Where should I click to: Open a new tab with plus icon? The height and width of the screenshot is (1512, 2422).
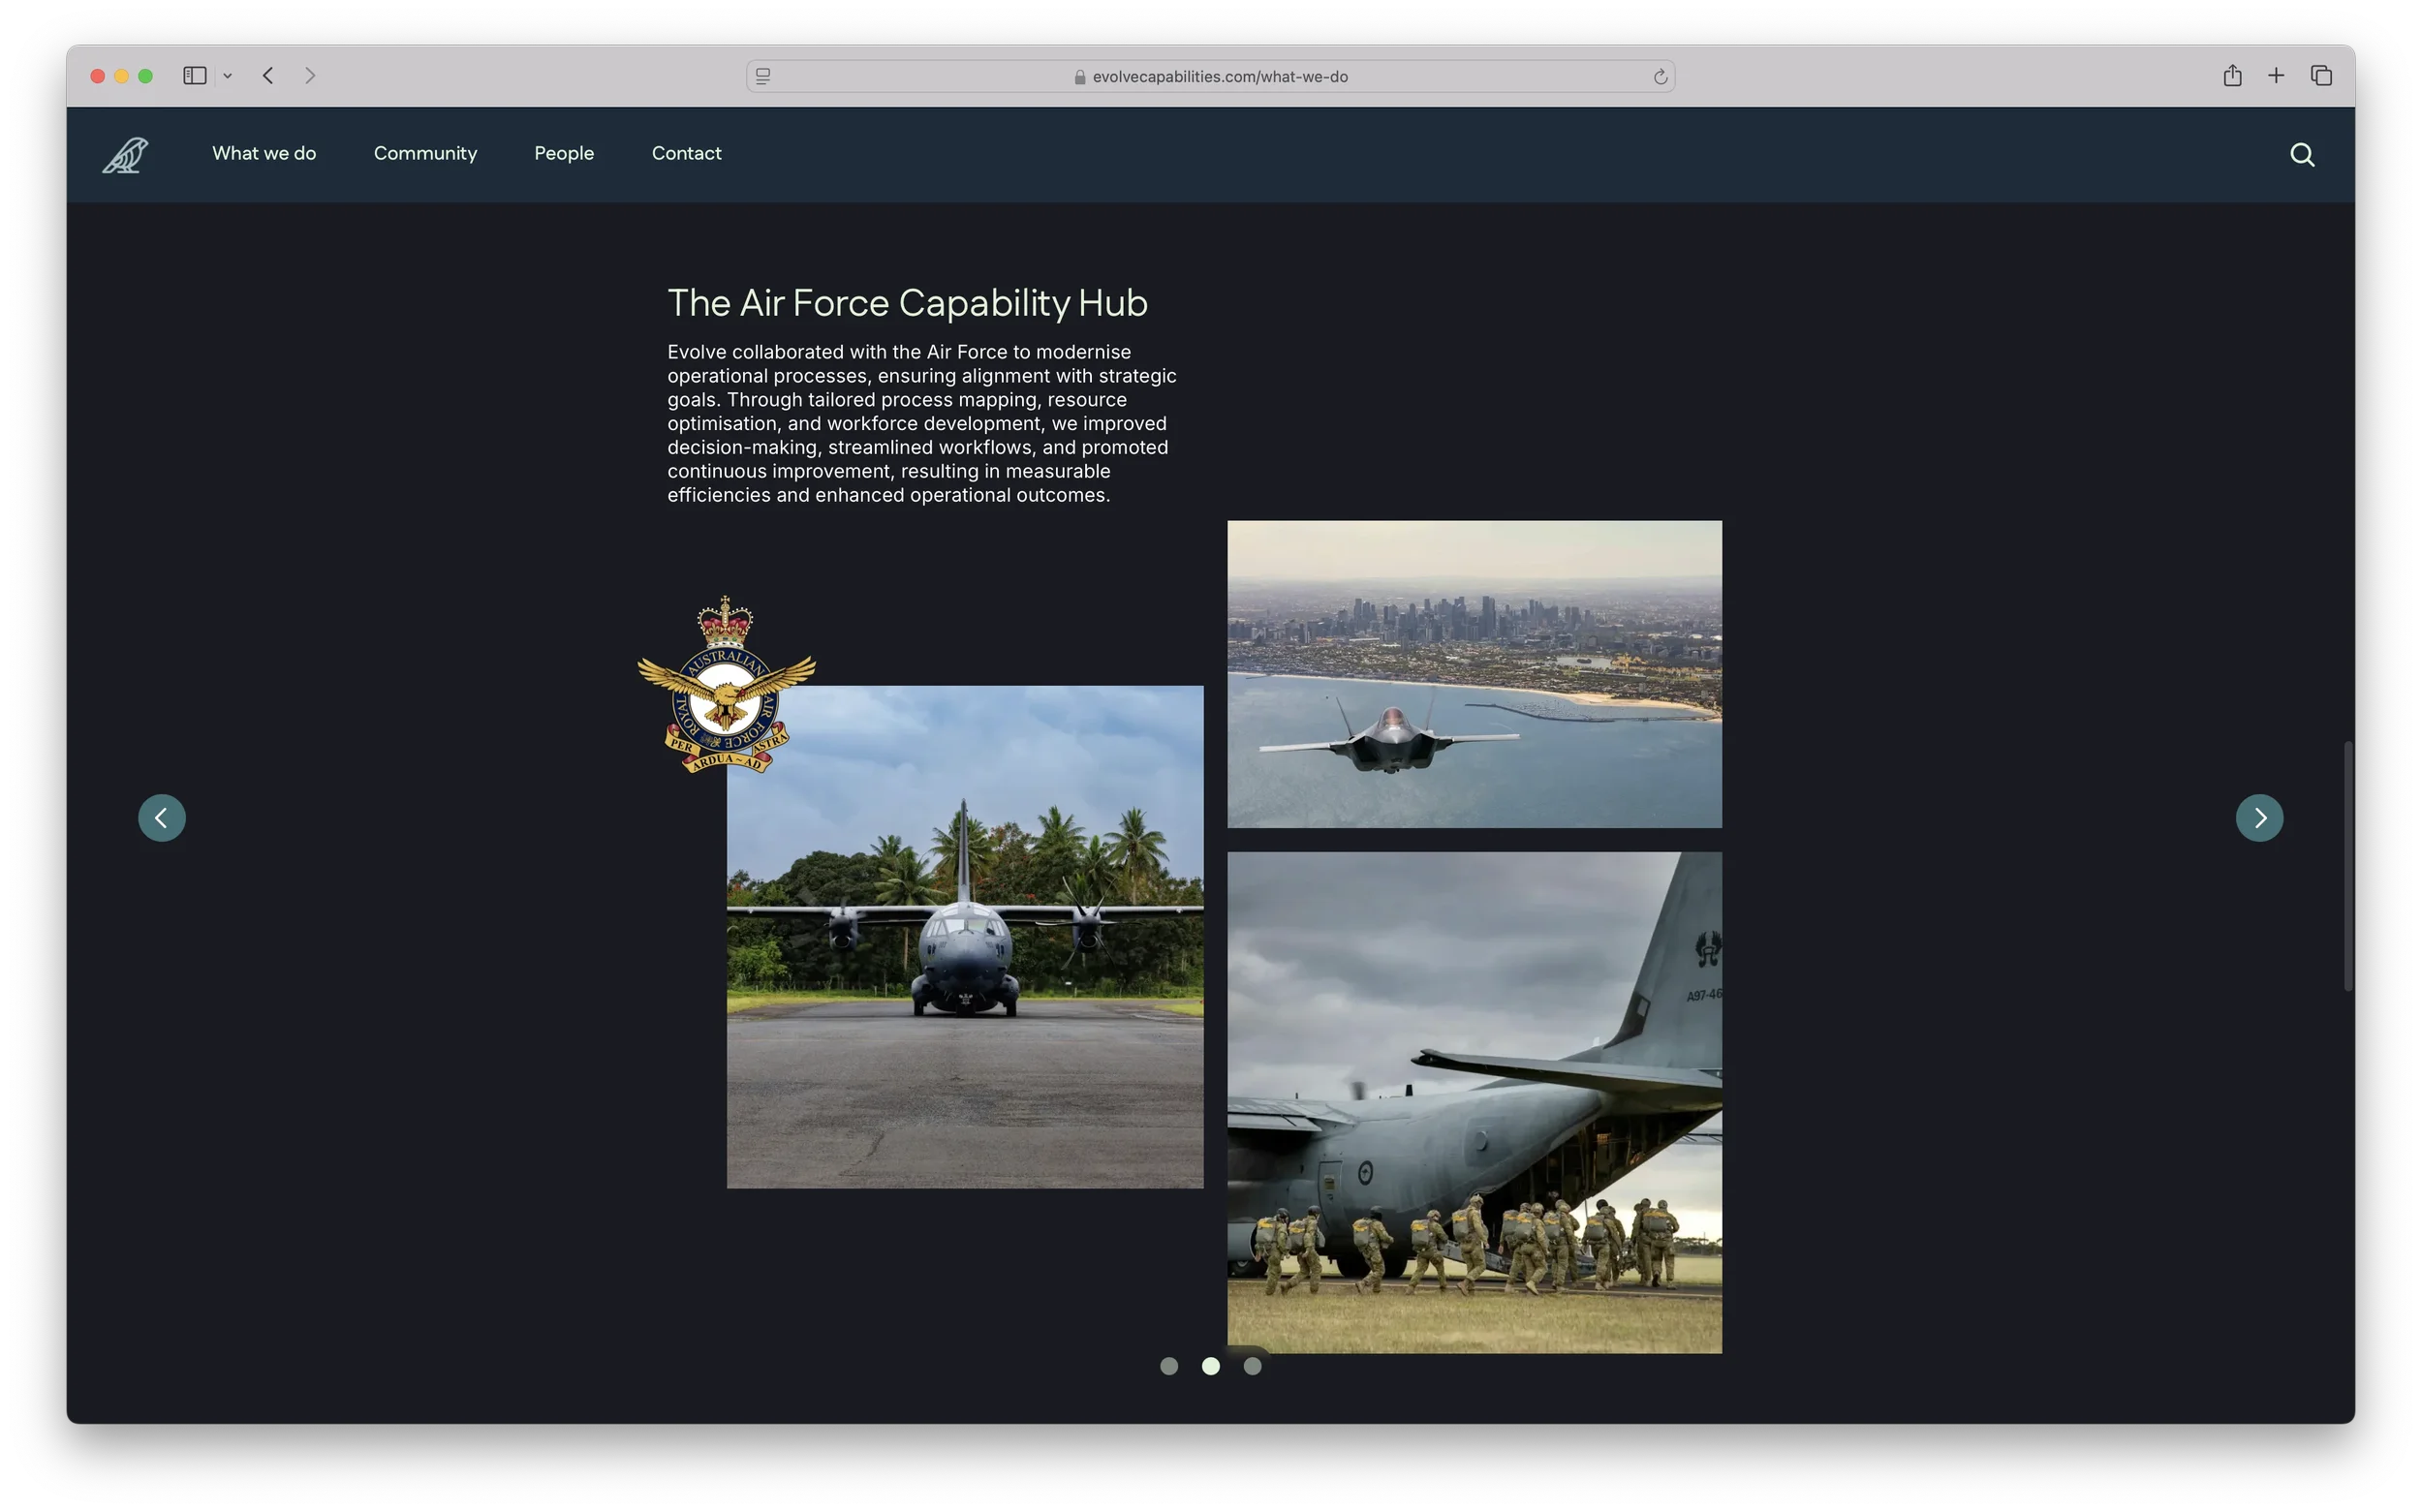point(2276,76)
